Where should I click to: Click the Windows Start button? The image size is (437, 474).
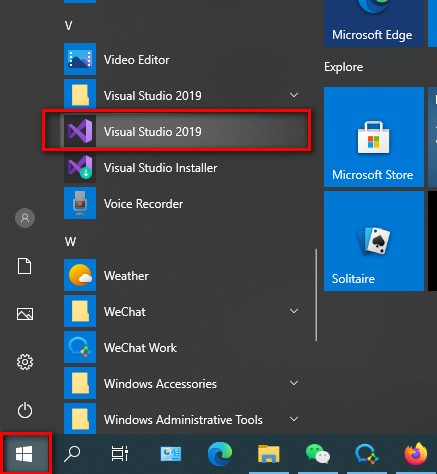pyautogui.click(x=25, y=454)
